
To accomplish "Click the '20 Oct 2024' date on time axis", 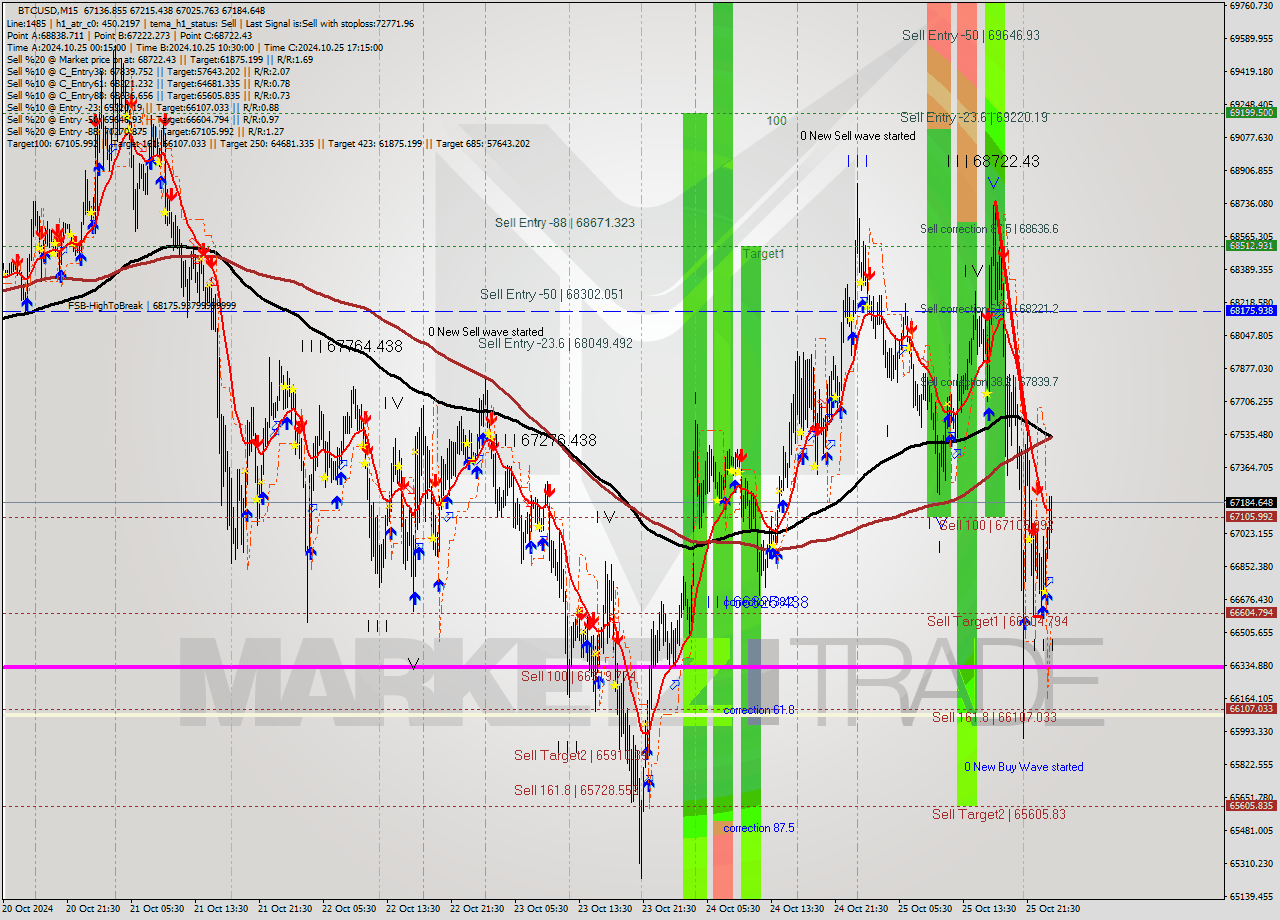I will (28, 909).
